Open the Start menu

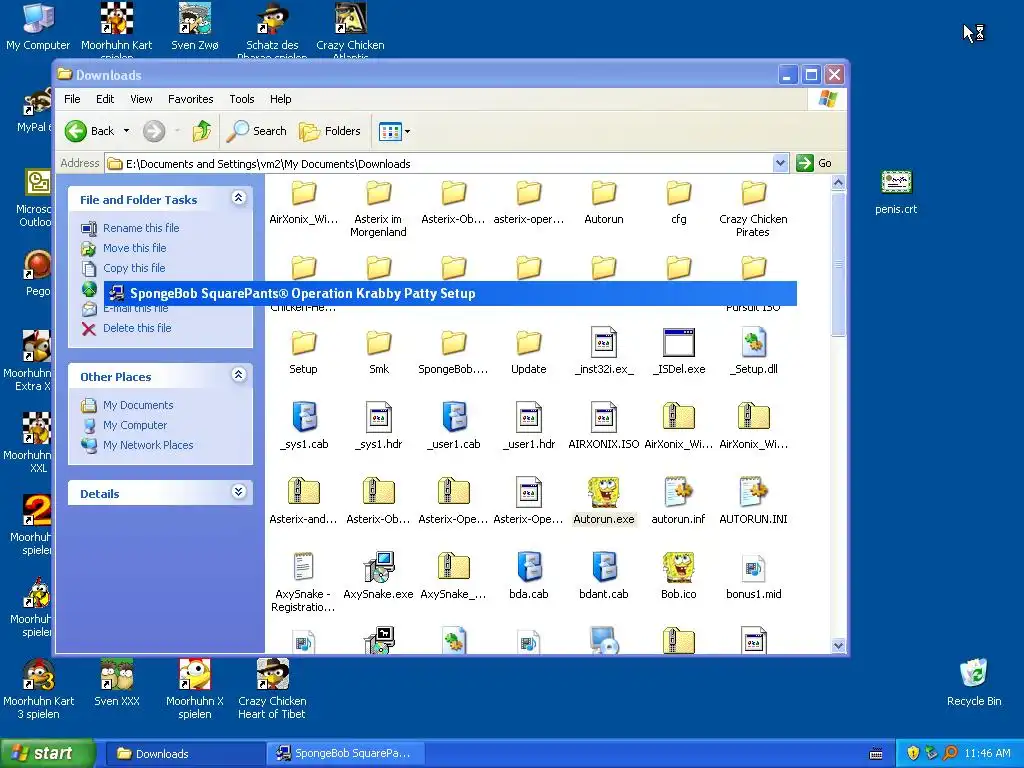coord(47,754)
